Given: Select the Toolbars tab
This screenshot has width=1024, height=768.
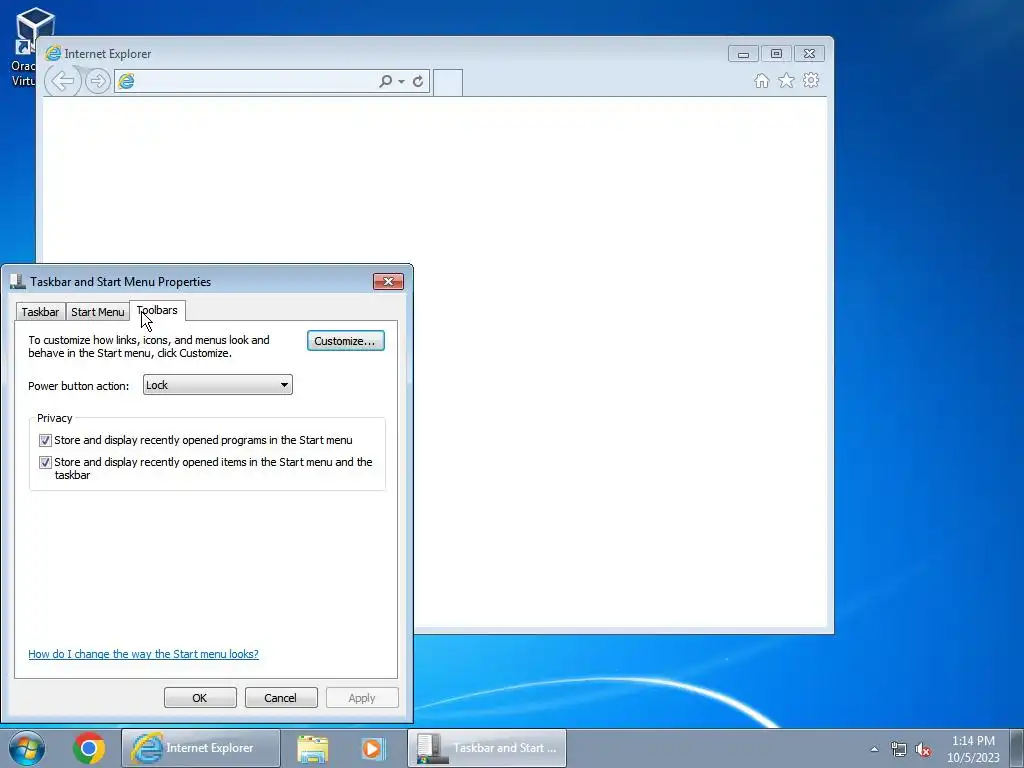Looking at the screenshot, I should tap(157, 310).
